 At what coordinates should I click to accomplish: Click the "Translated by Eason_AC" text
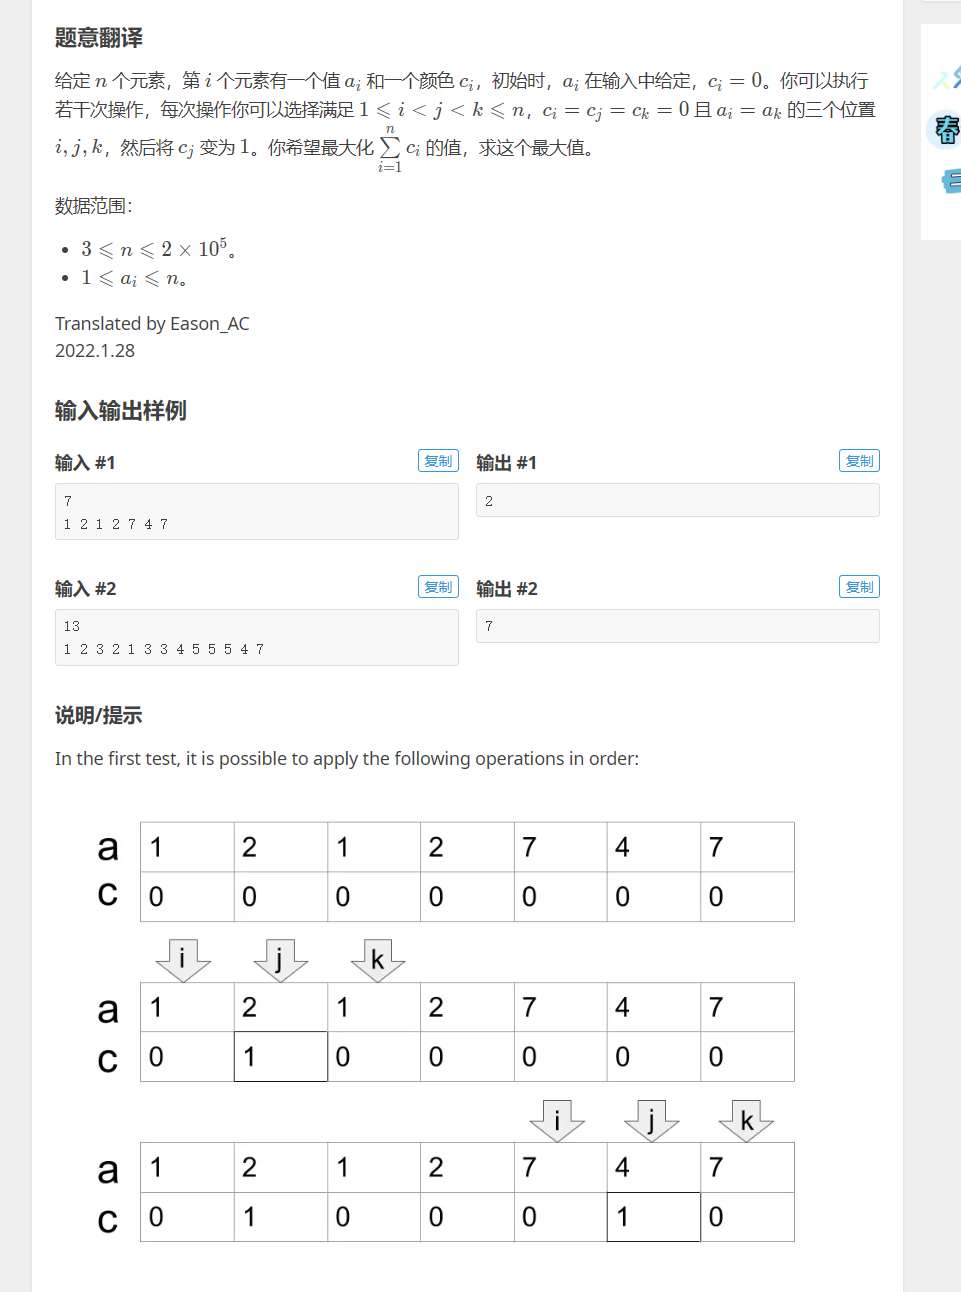[152, 324]
